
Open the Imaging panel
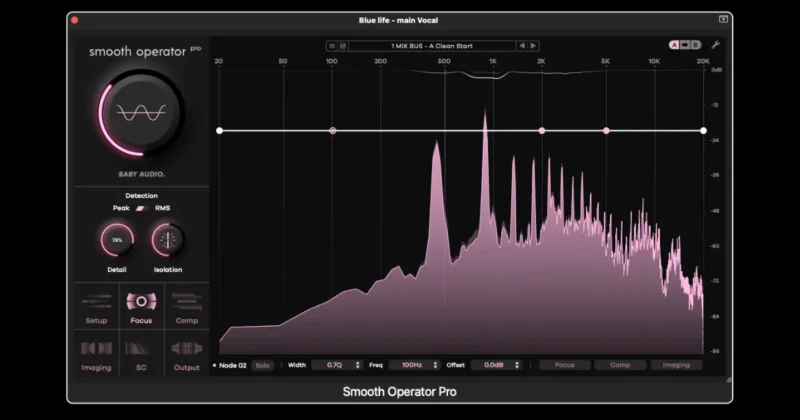pyautogui.click(x=96, y=355)
